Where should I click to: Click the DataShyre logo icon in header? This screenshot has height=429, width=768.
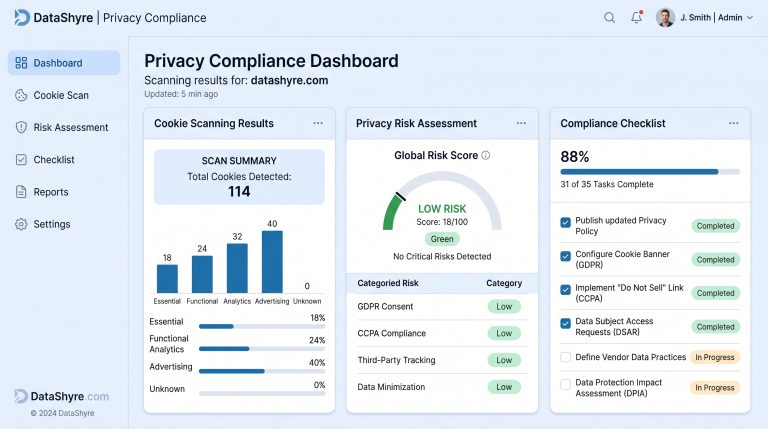pyautogui.click(x=22, y=18)
